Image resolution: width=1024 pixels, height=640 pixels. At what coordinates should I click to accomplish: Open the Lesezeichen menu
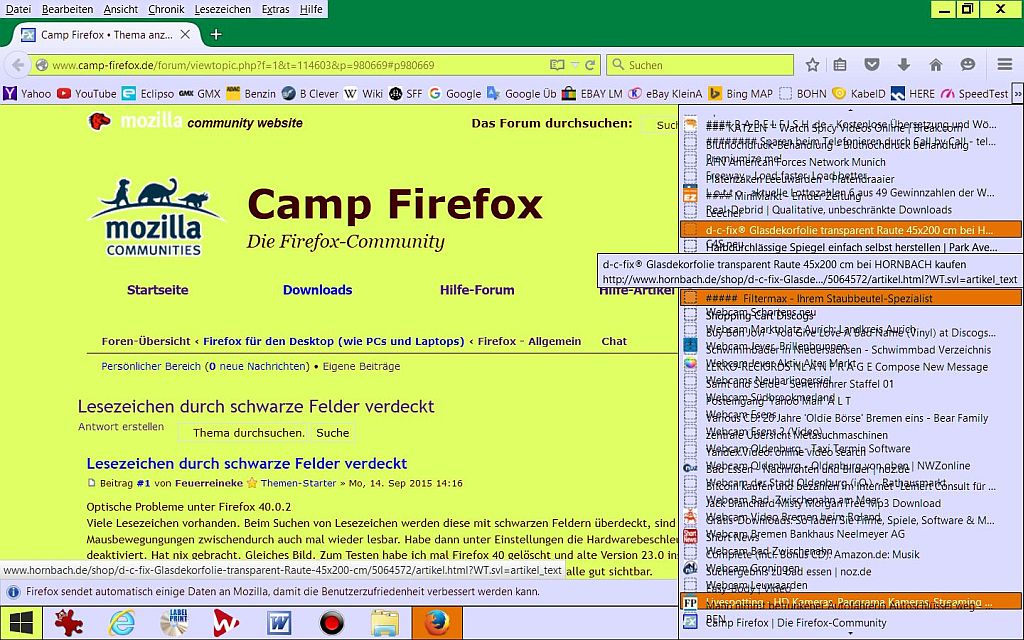pyautogui.click(x=223, y=9)
